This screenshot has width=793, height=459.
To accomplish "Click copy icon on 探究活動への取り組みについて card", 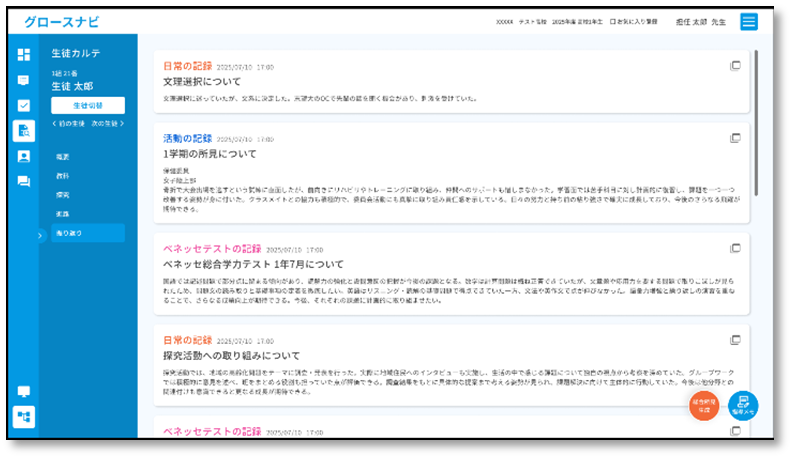I will (735, 340).
